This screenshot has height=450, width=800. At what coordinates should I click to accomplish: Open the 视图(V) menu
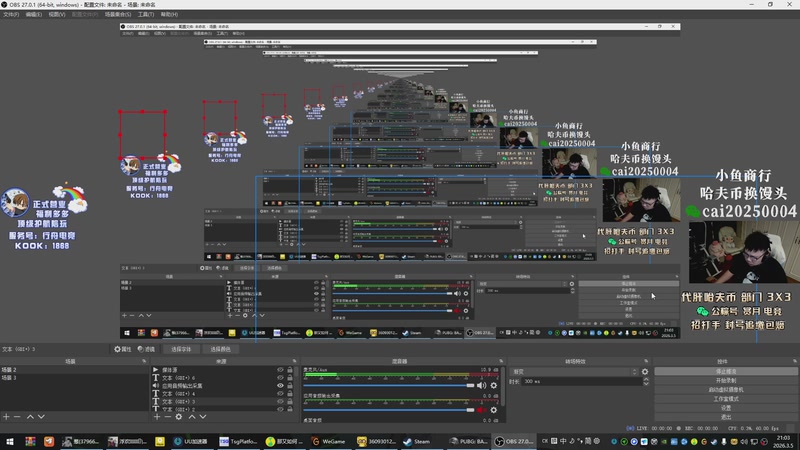click(57, 14)
